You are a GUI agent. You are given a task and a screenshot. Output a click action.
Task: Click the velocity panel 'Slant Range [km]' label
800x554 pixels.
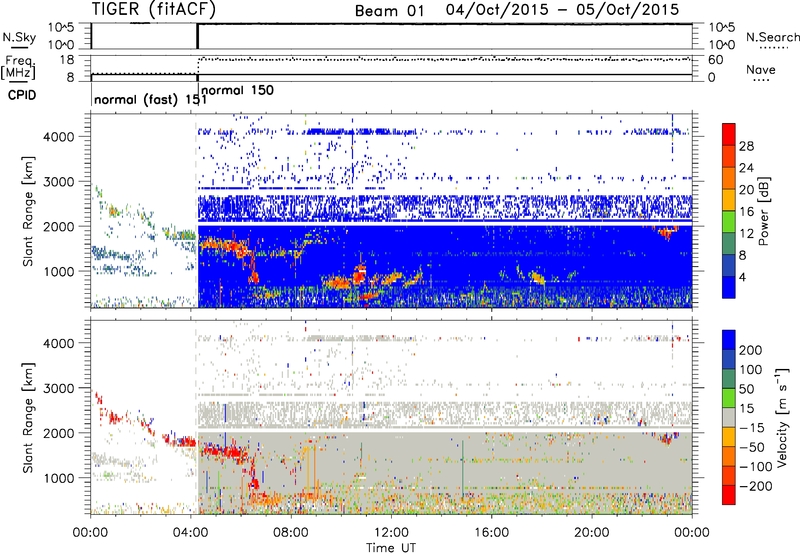[x=28, y=418]
